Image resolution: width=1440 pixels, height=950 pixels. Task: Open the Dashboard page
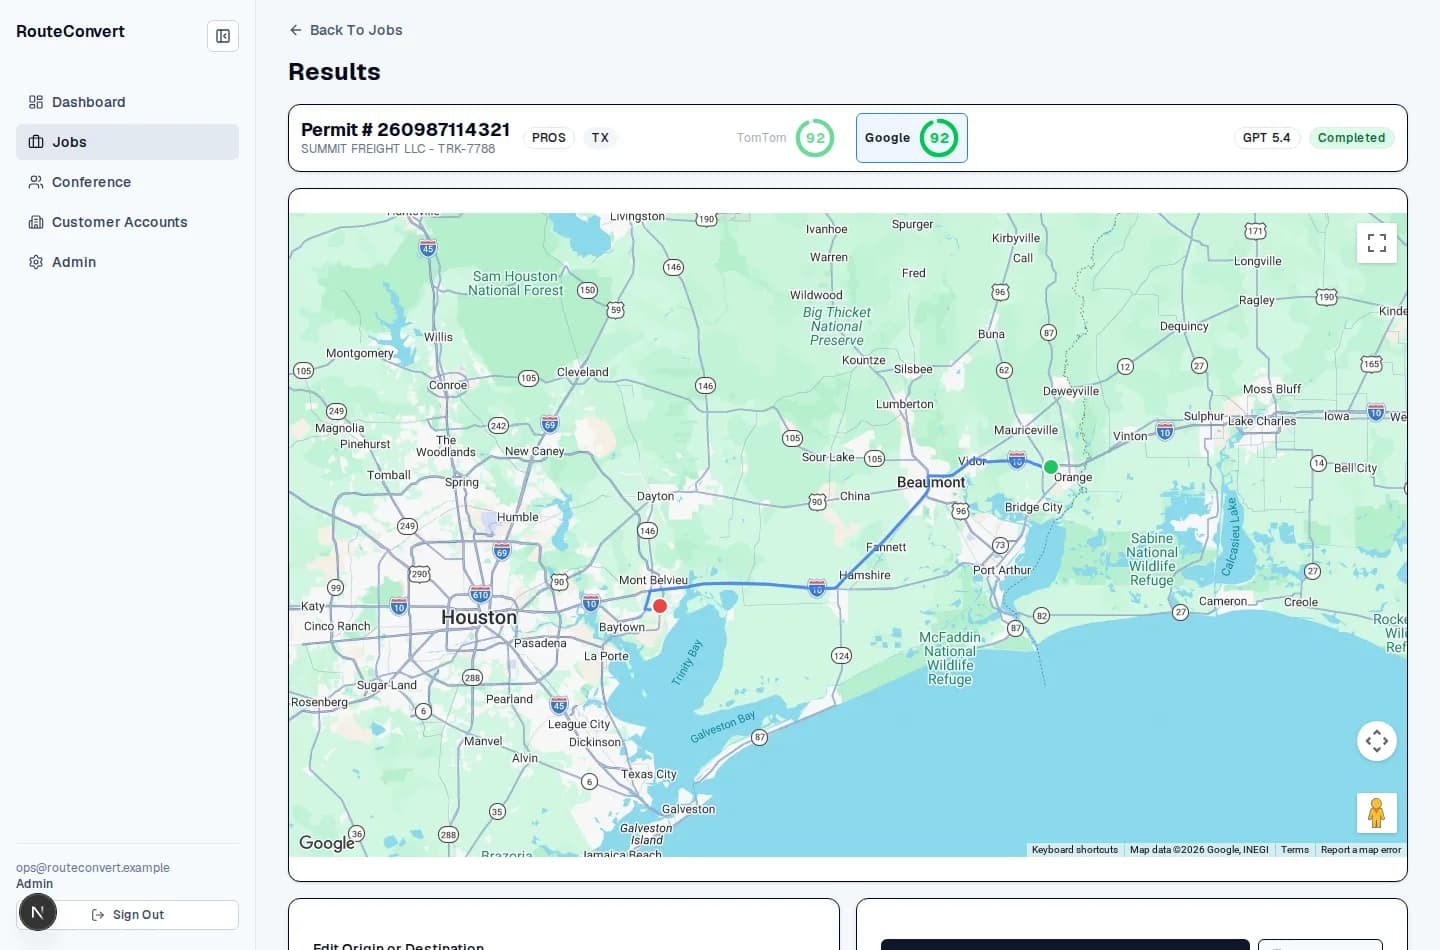(x=127, y=102)
